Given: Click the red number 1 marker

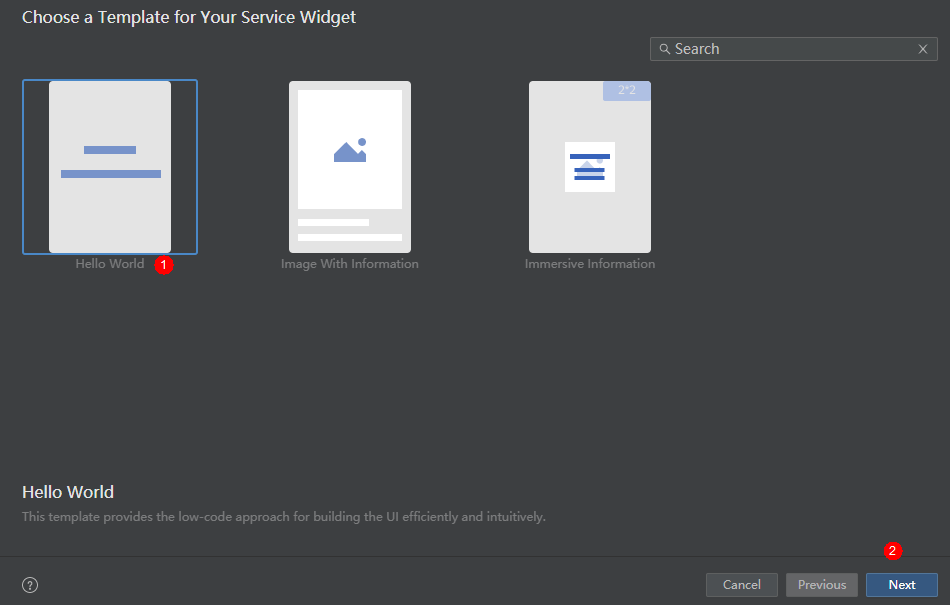Looking at the screenshot, I should 165,265.
